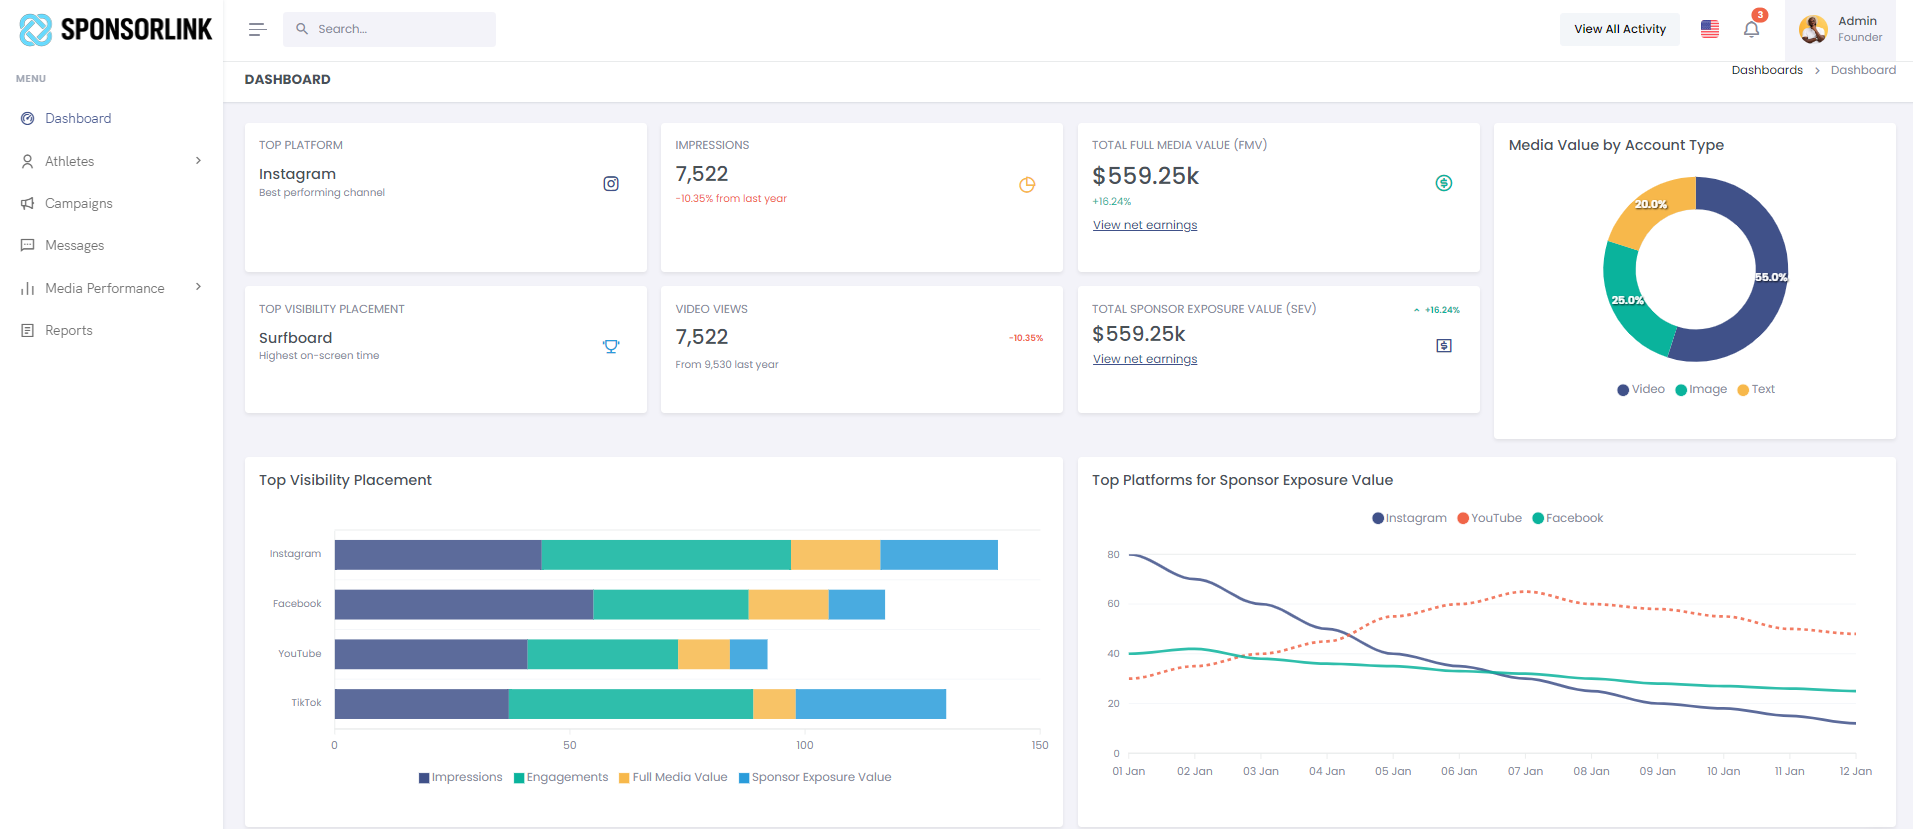Image resolution: width=1913 pixels, height=829 pixels.
Task: Click the US flag language icon
Action: click(x=1710, y=29)
